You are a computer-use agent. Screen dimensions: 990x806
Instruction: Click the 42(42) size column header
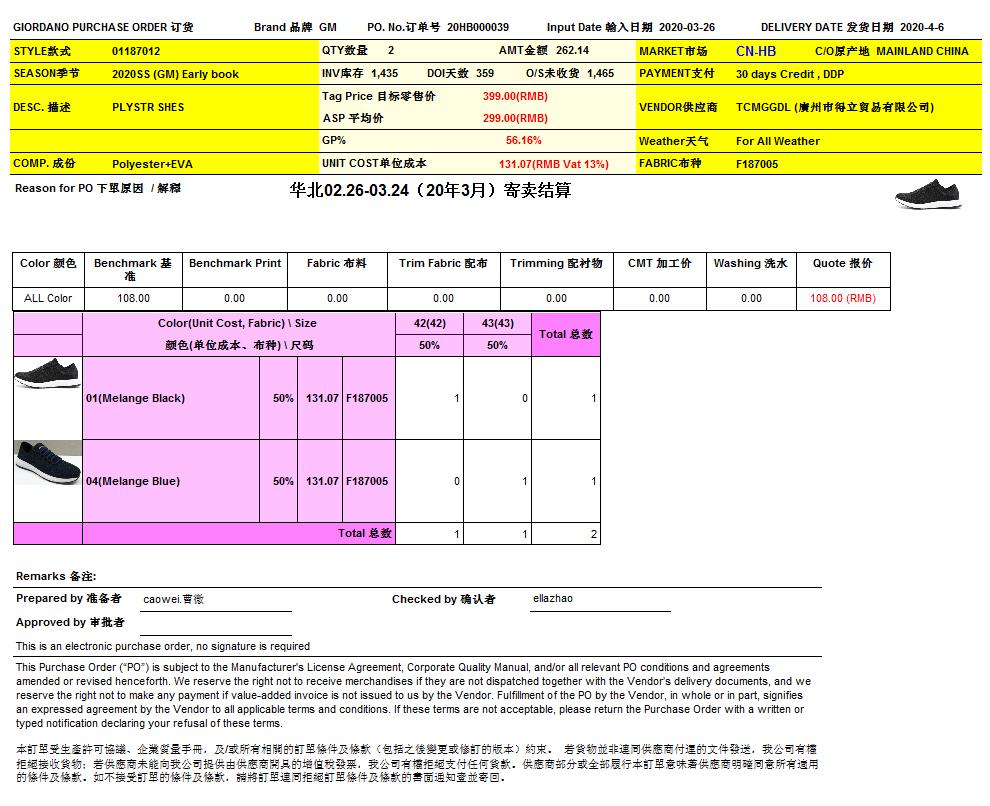(429, 323)
